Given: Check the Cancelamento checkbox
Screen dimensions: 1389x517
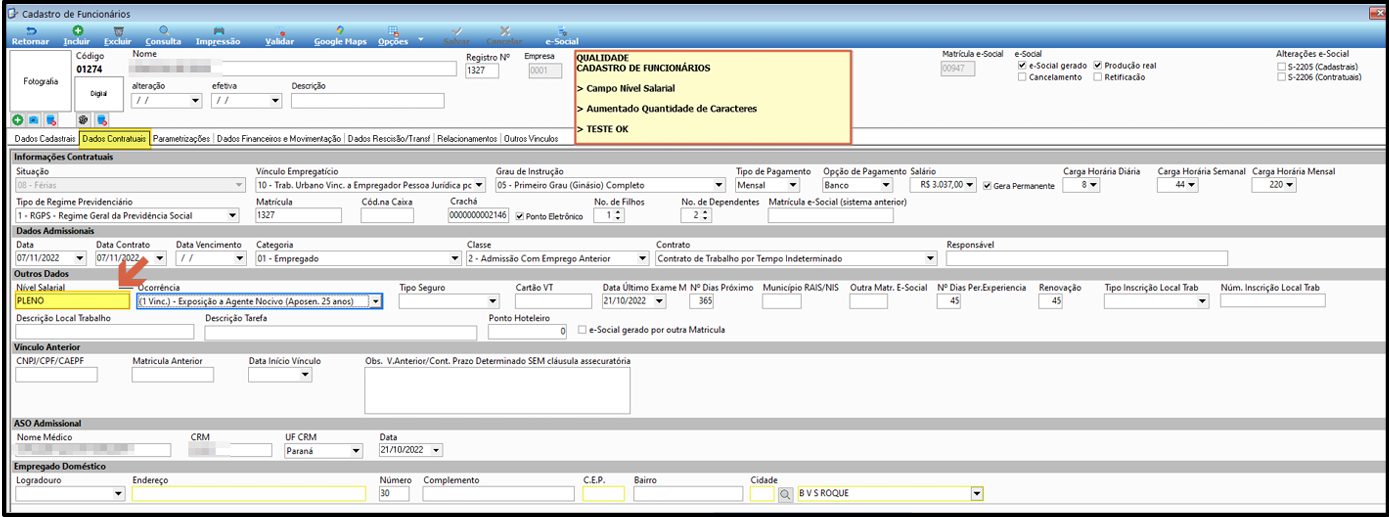Looking at the screenshot, I should click(1021, 77).
